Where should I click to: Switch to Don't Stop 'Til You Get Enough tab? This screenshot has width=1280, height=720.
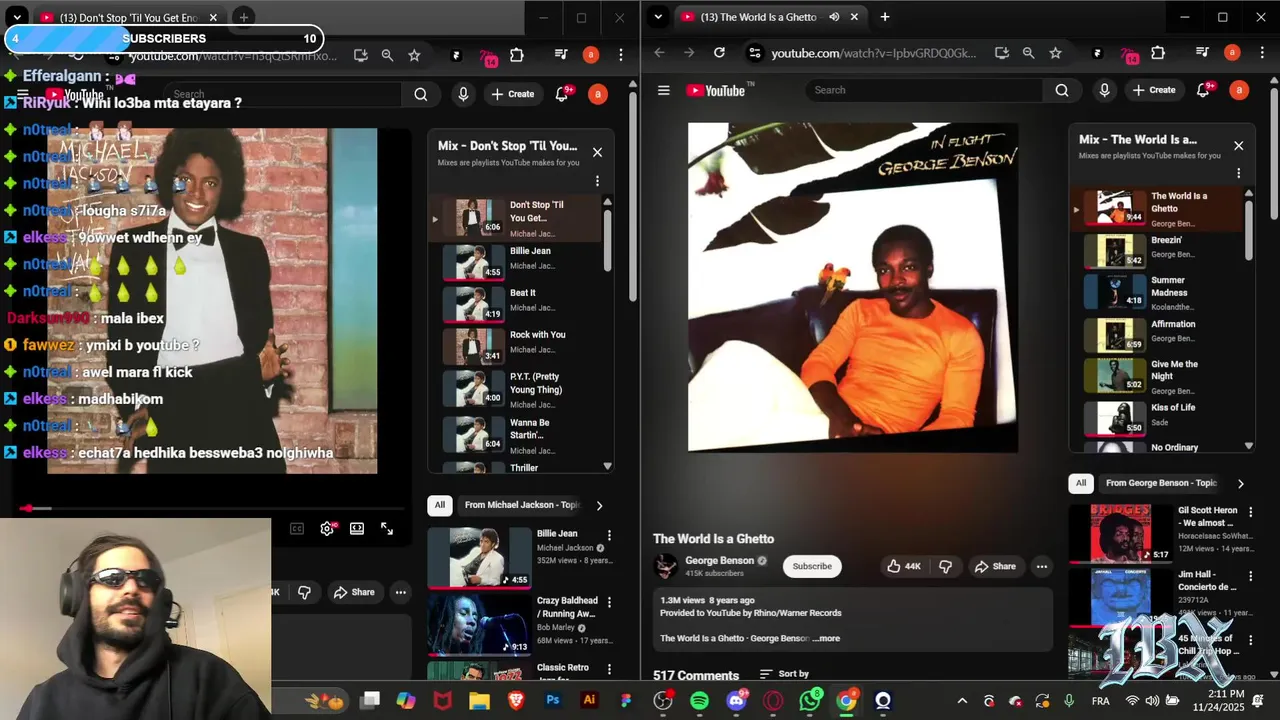tap(127, 17)
